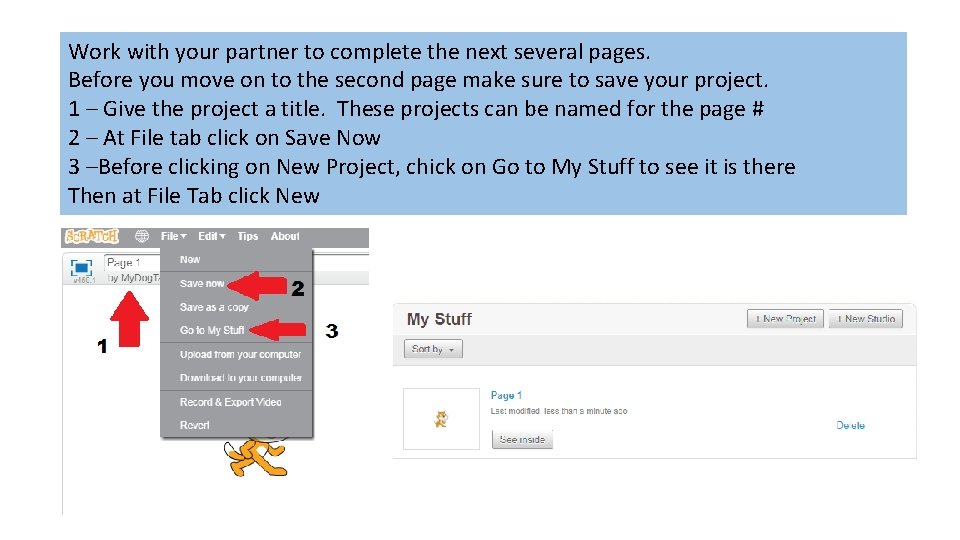Open the Edit menu dropdown

(x=211, y=237)
